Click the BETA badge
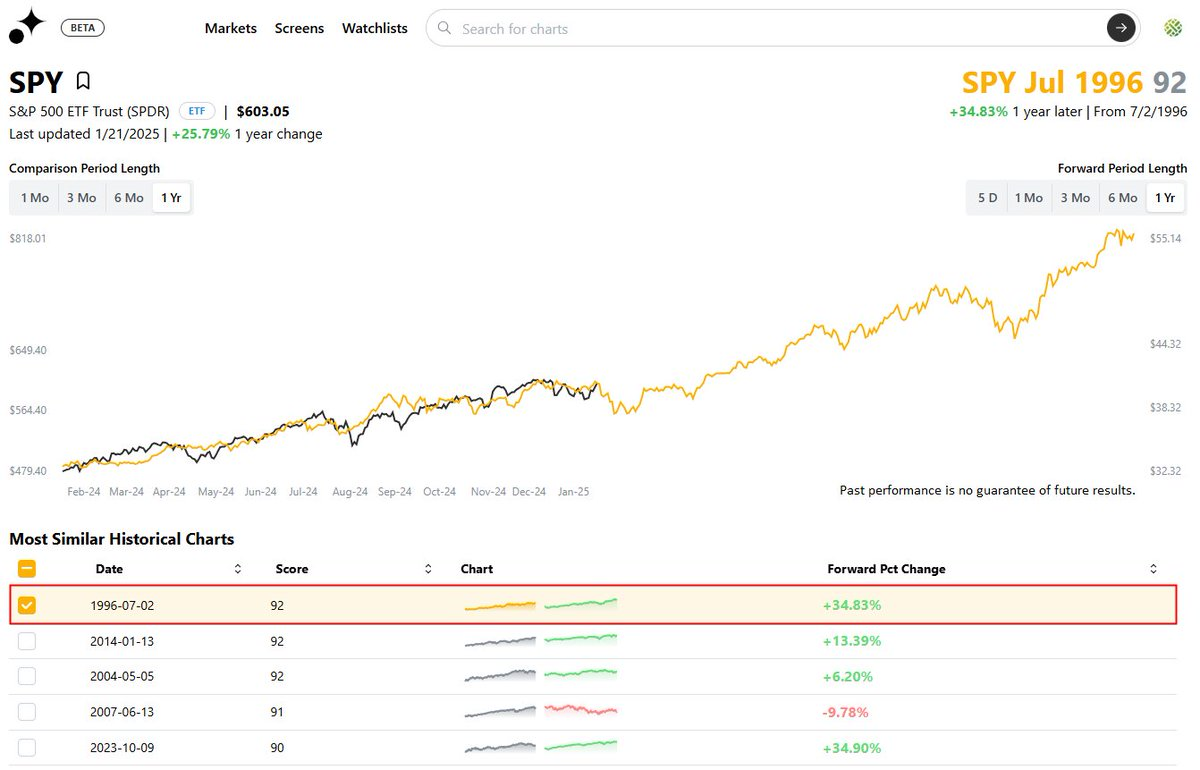Screen dimensions: 1200x770 pyautogui.click(x=82, y=27)
